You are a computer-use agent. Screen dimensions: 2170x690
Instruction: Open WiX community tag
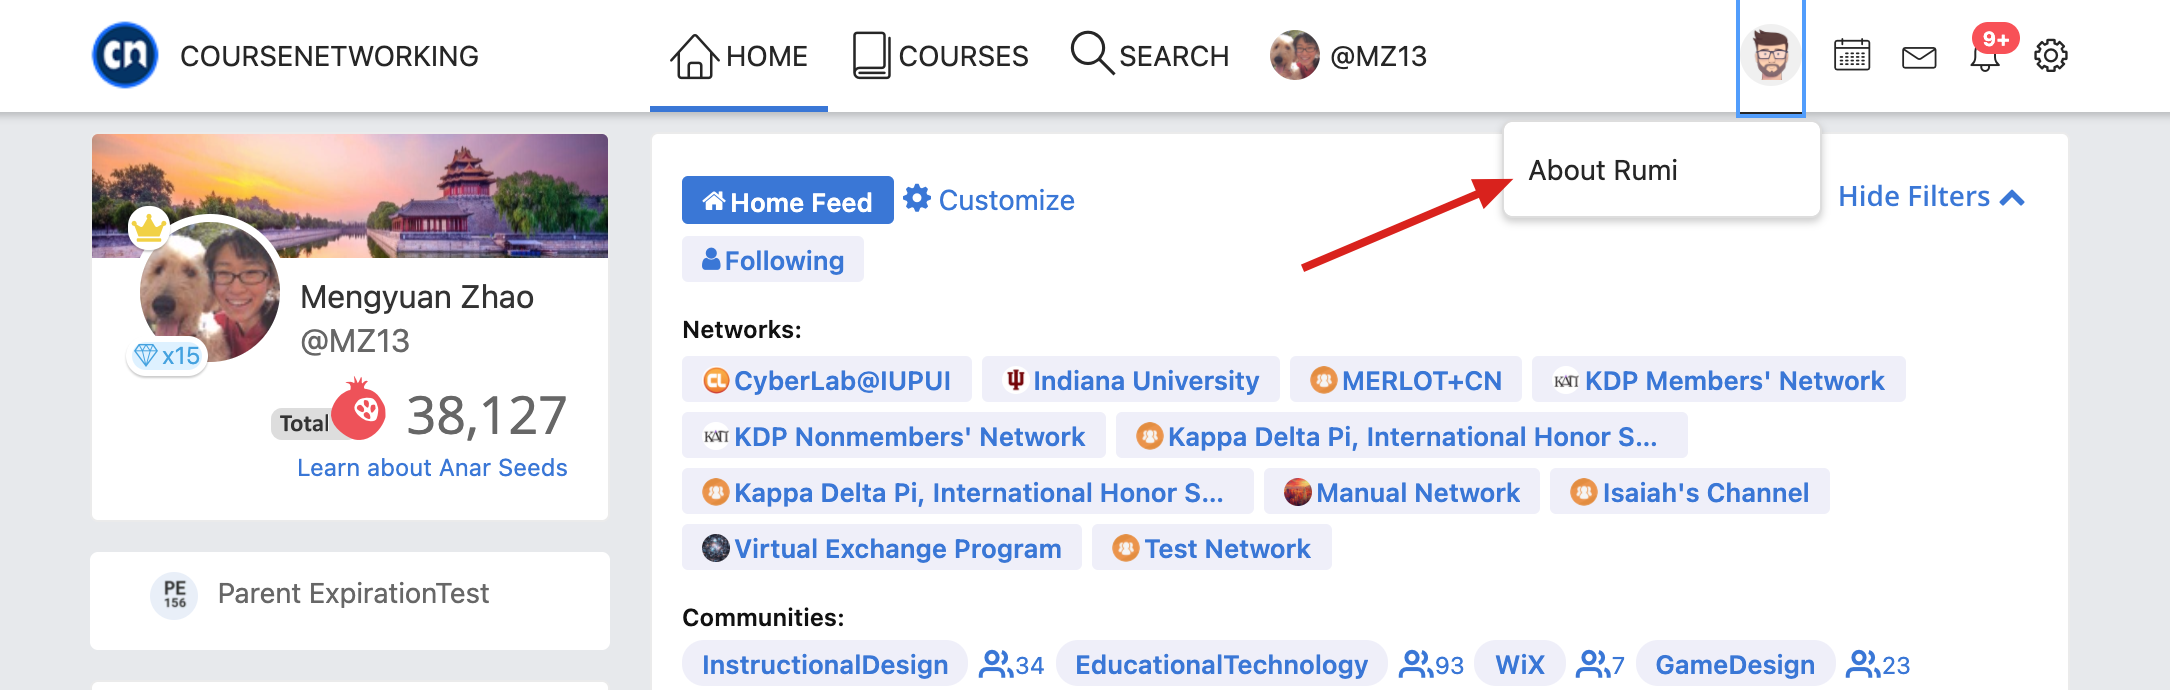coord(1520,665)
